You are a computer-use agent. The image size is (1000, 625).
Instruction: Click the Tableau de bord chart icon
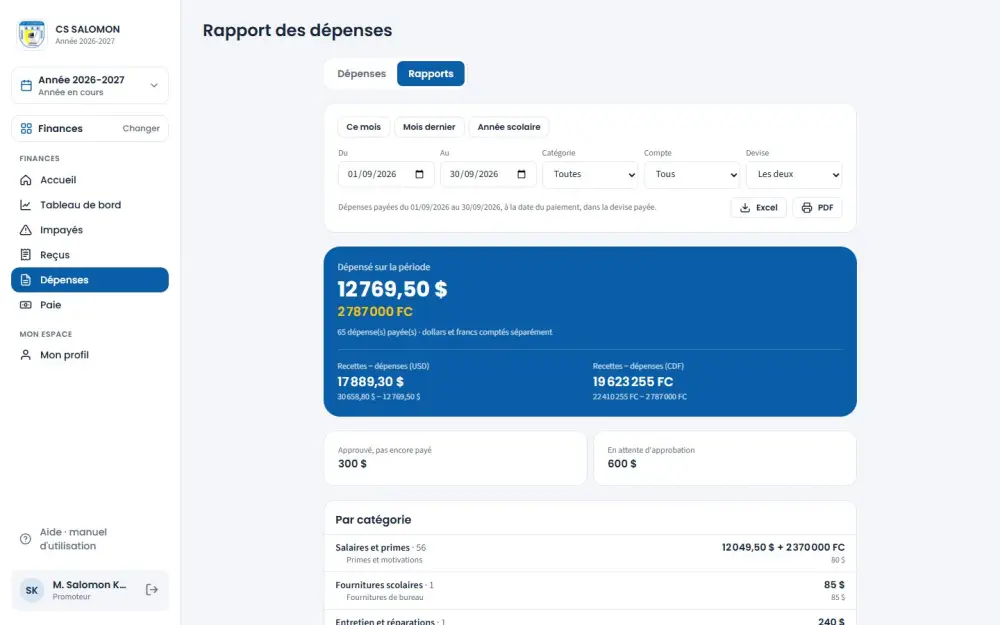pyautogui.click(x=26, y=205)
